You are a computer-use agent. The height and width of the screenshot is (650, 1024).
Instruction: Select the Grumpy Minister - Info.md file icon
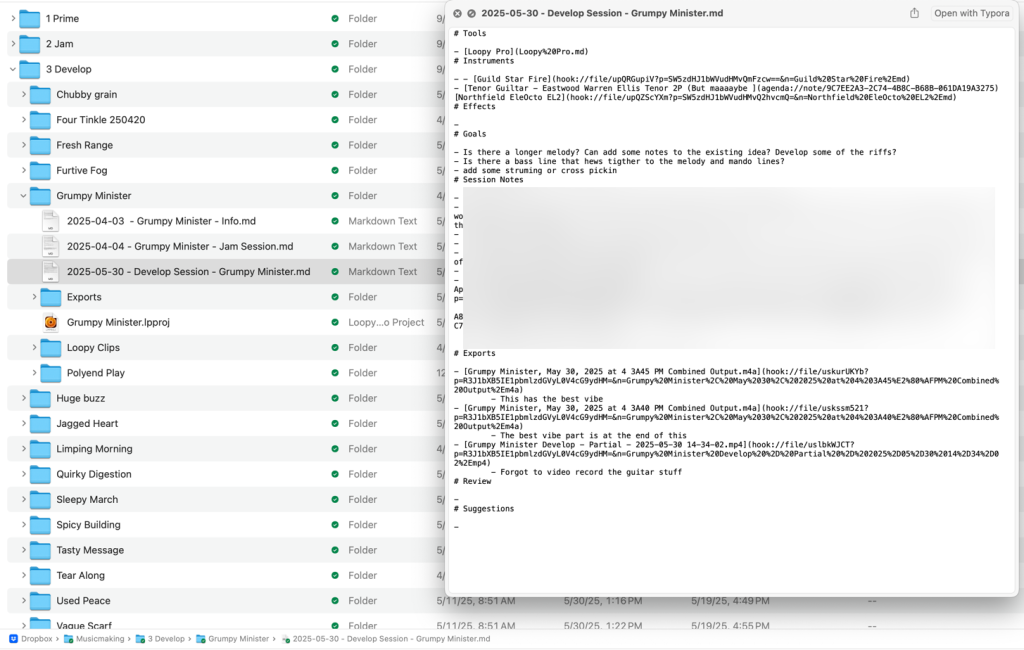click(51, 221)
